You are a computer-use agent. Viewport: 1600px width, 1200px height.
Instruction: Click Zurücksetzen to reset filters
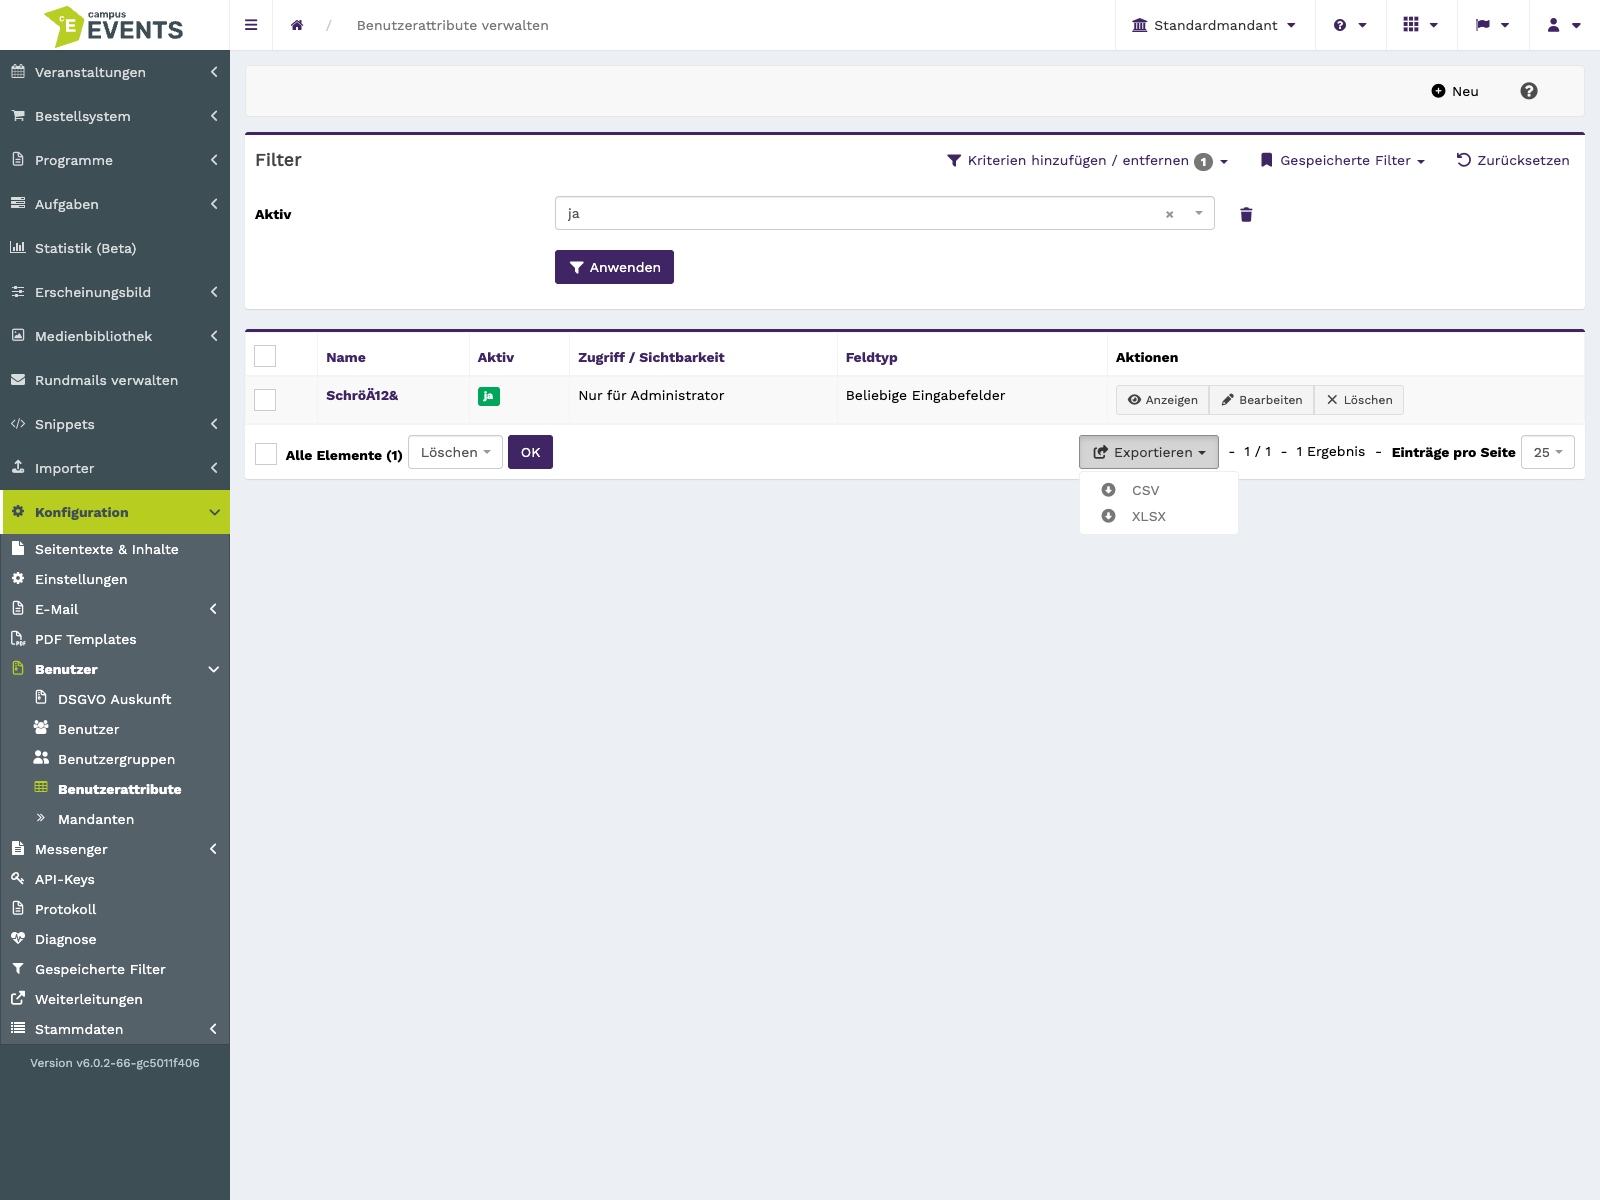[1512, 160]
